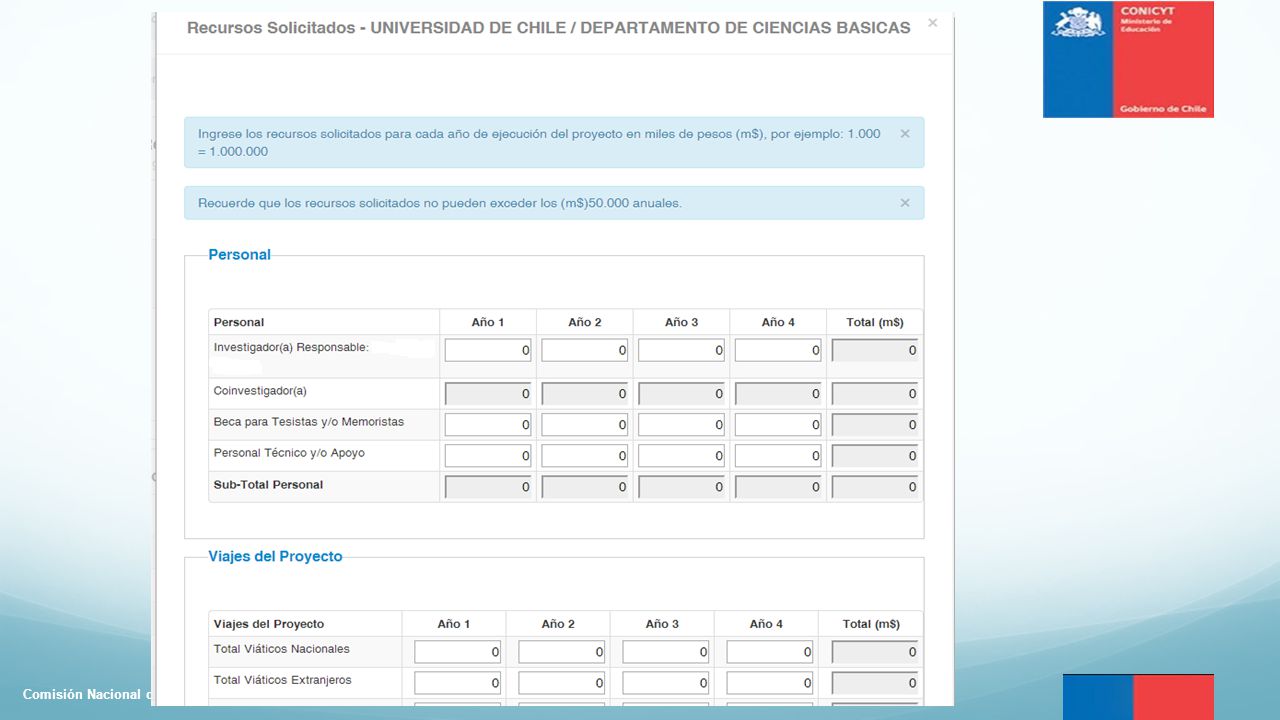
Task: Dismiss the 'Ingrese los recursos solicitados' alert
Action: coord(905,133)
